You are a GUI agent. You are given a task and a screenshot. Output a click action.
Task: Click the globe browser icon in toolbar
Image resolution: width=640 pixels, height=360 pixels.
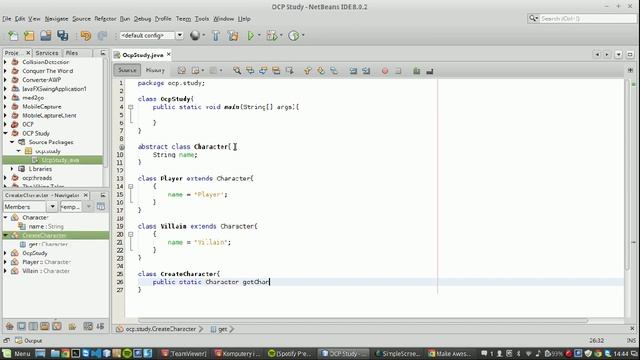(195, 36)
